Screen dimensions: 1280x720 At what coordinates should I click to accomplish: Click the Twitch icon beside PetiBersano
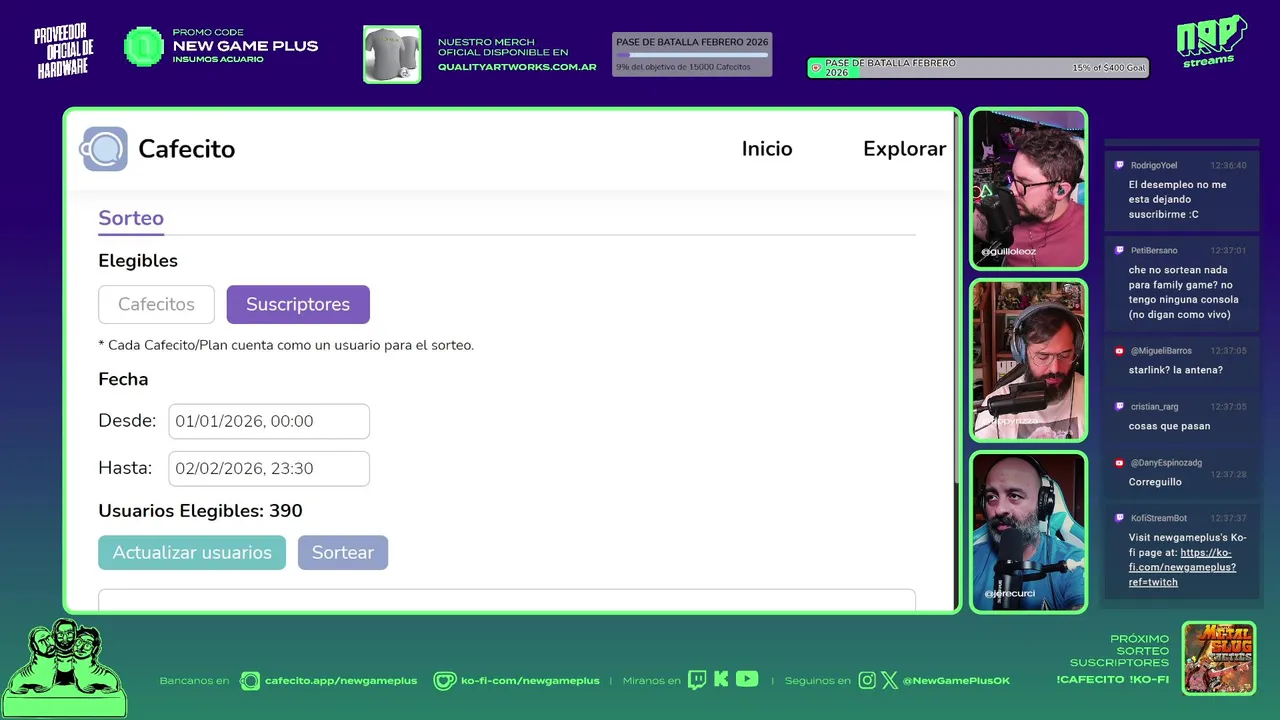tap(1119, 250)
